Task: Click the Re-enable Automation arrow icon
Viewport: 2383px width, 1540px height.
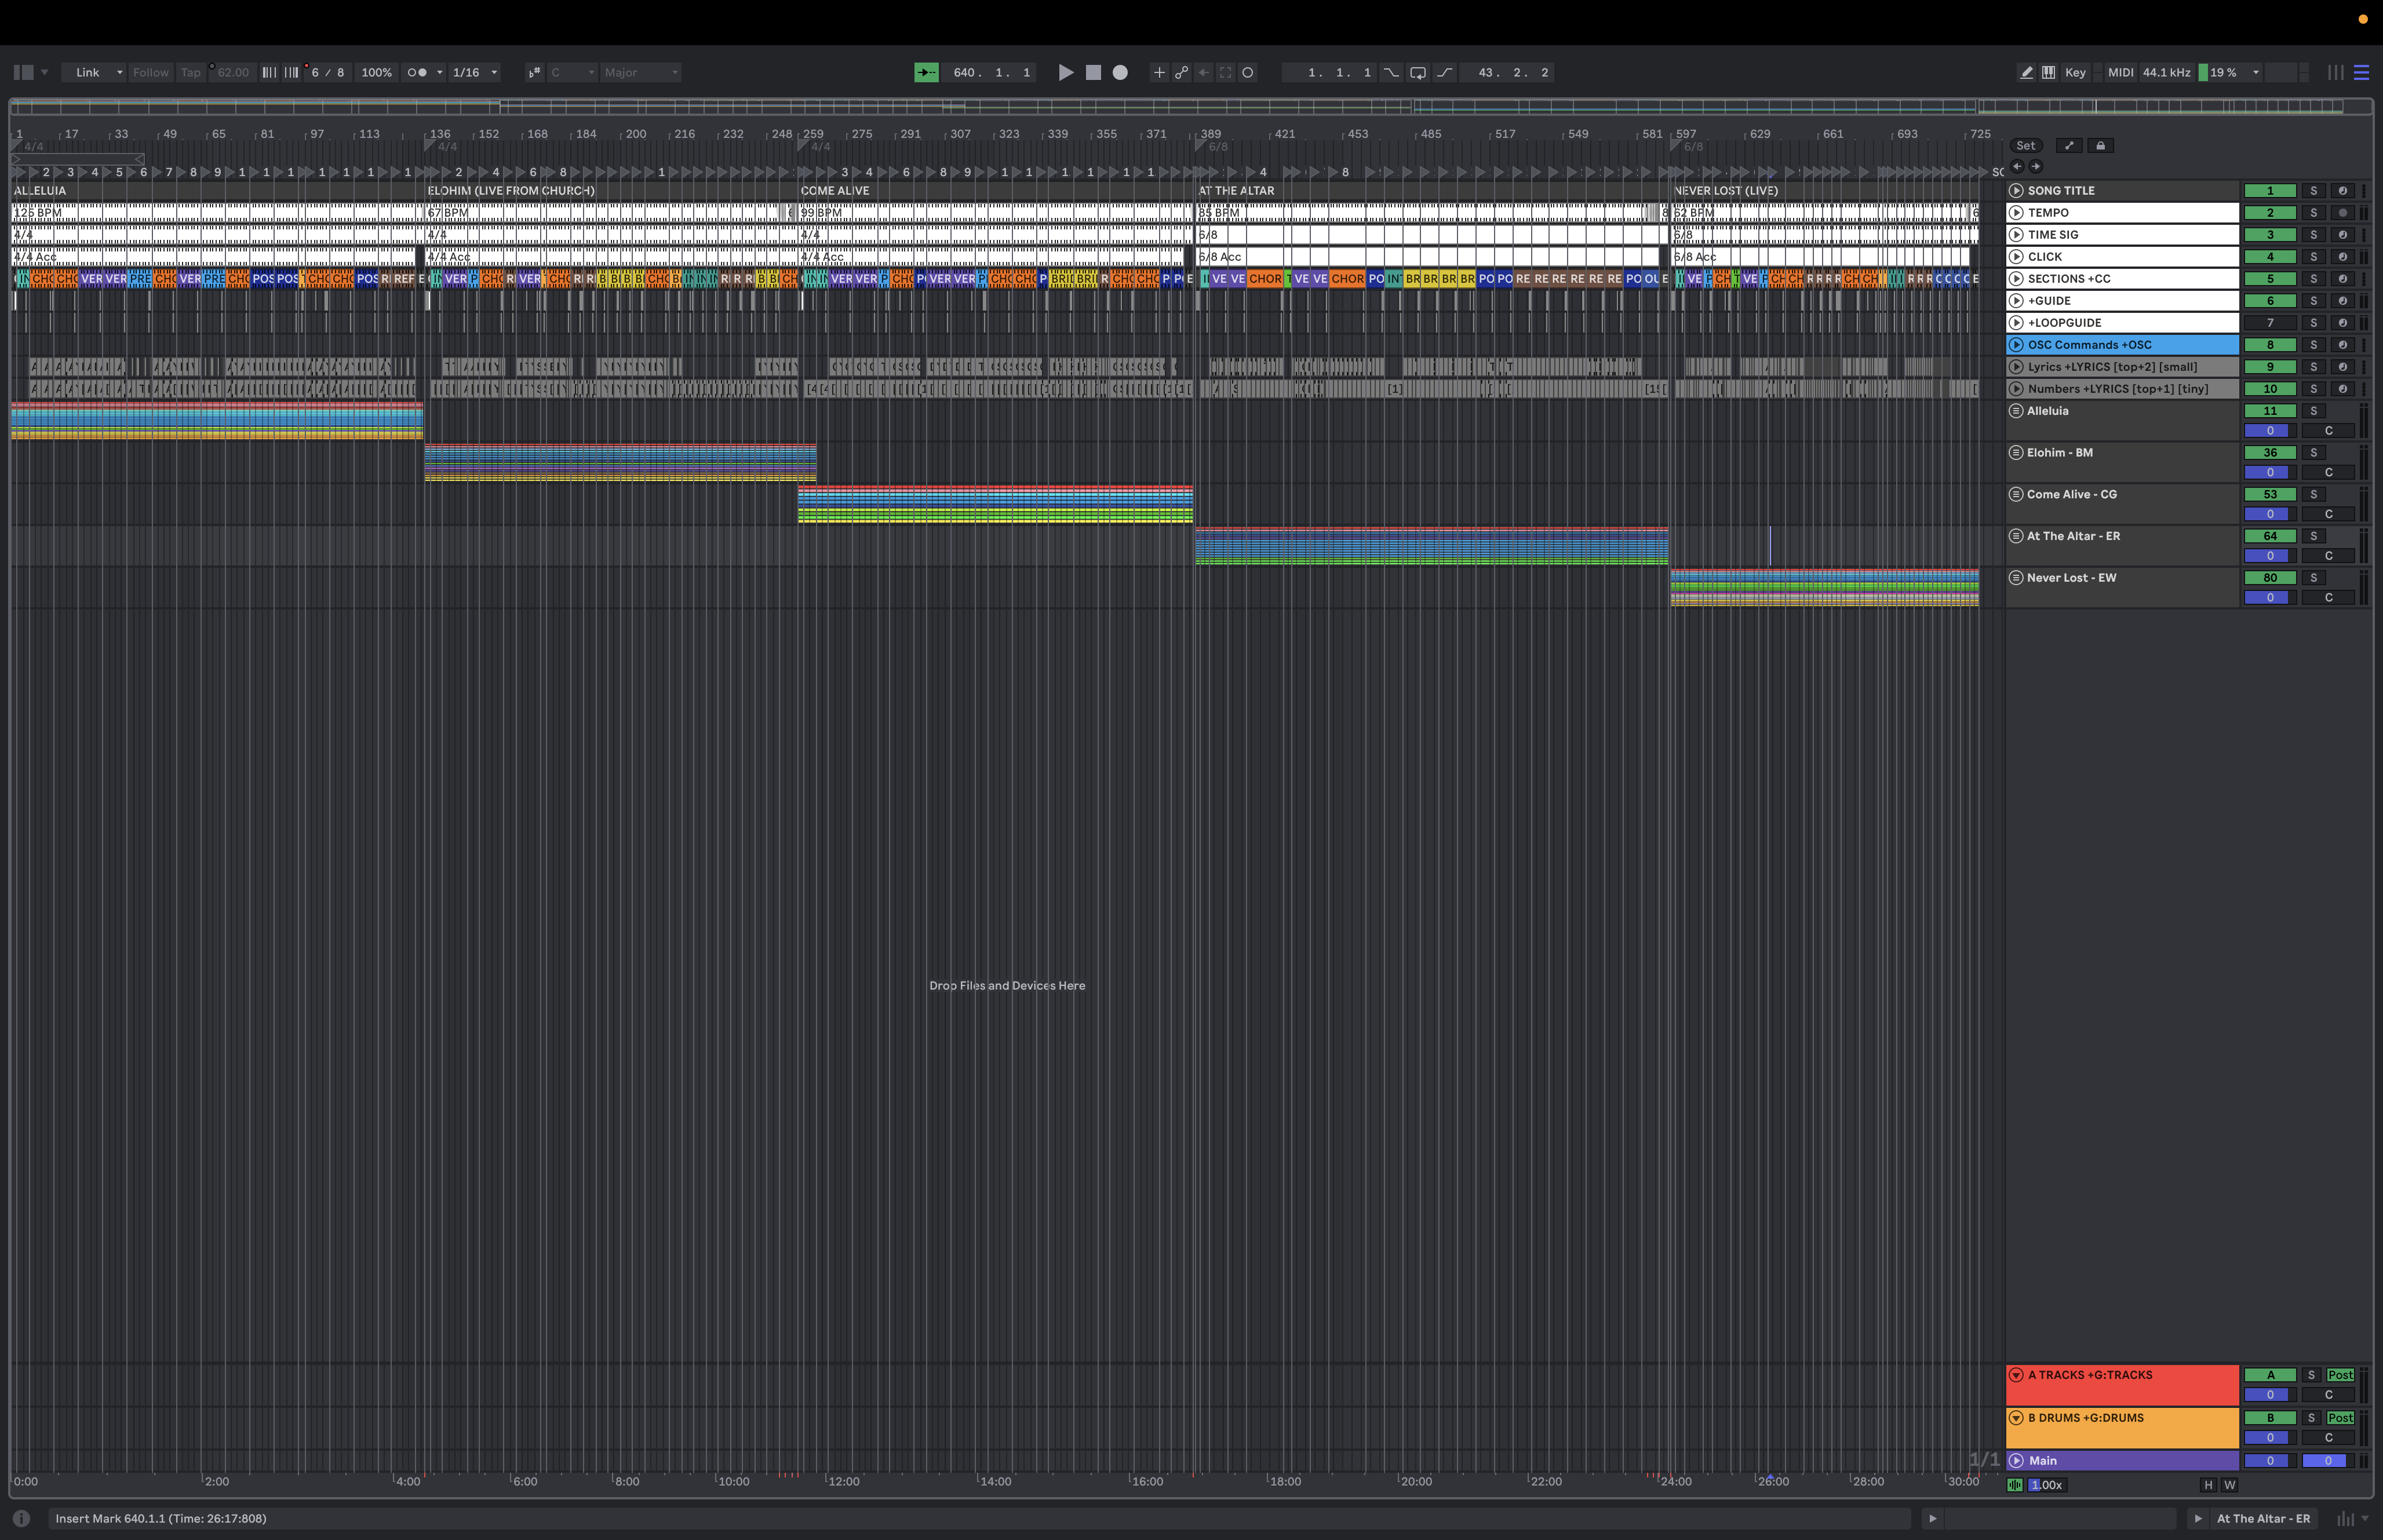Action: point(1203,72)
